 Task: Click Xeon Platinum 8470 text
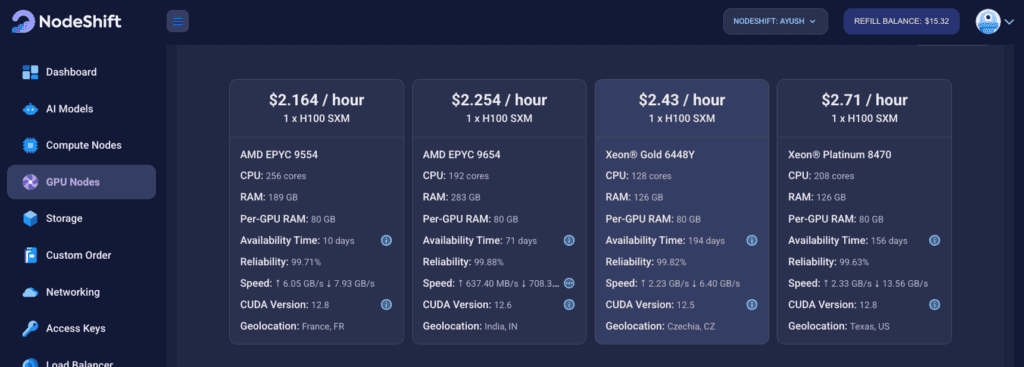pyautogui.click(x=840, y=155)
